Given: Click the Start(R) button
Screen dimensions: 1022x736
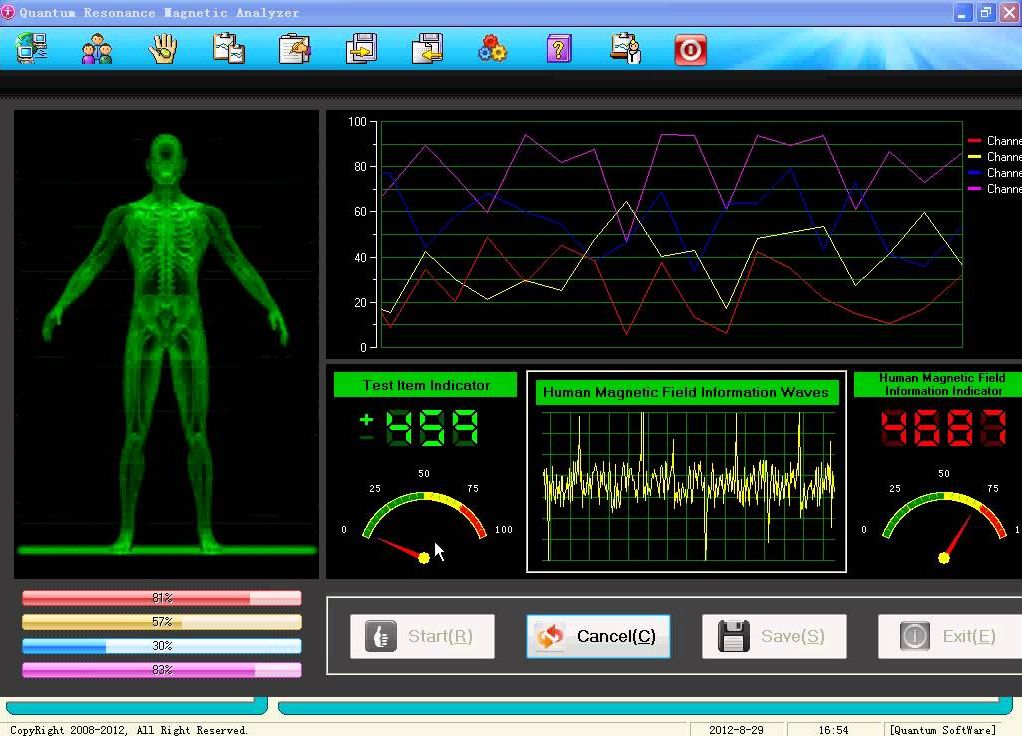Looking at the screenshot, I should pos(422,636).
